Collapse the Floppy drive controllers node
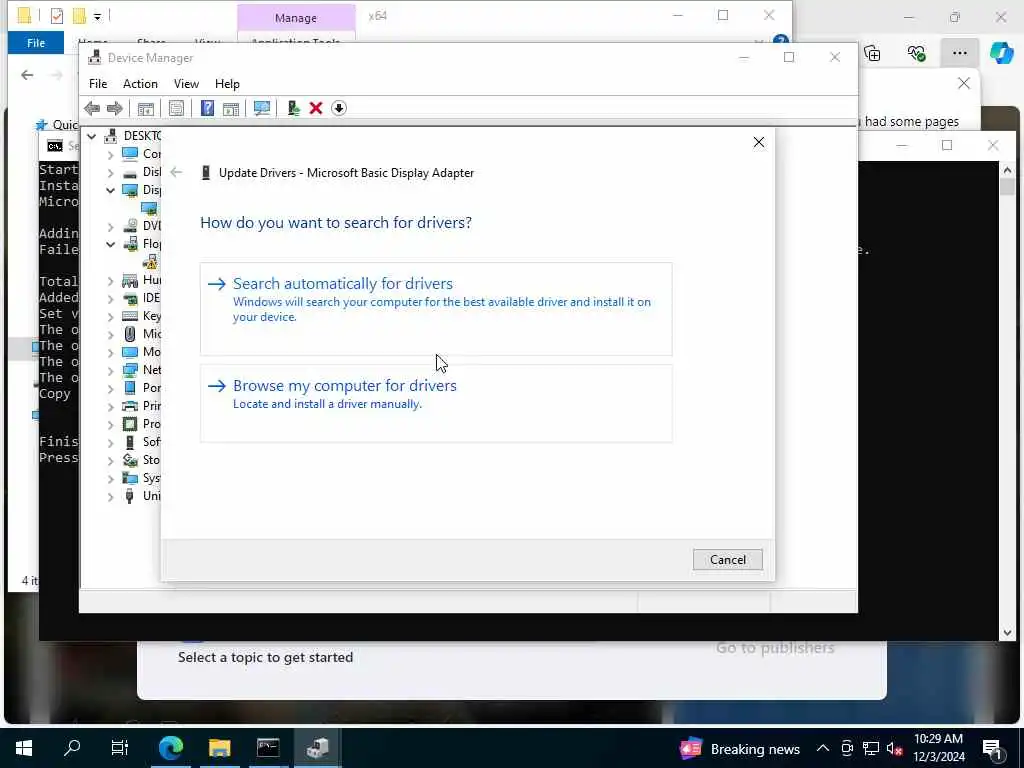The width and height of the screenshot is (1024, 768). [110, 244]
